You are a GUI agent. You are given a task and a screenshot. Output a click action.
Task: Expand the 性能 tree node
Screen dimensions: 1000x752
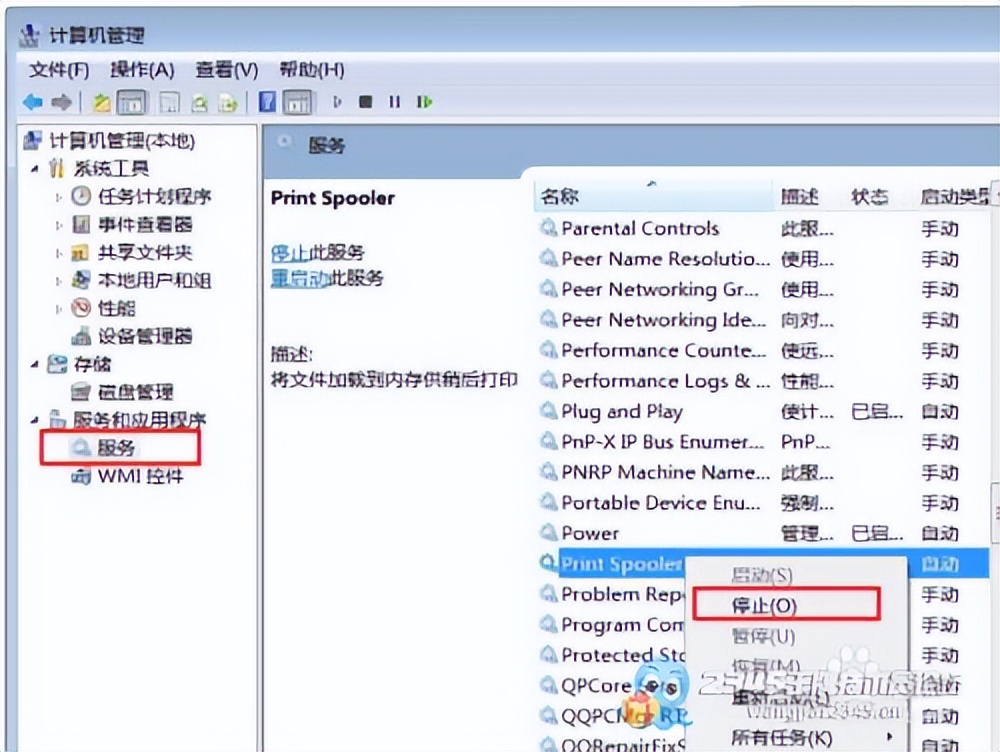(58, 309)
